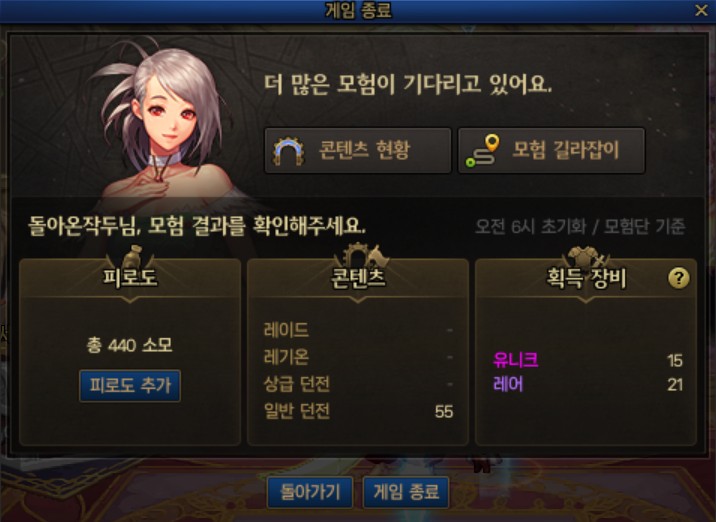Select the 일반 던전 row showing 55
The image size is (716, 522).
(x=358, y=411)
